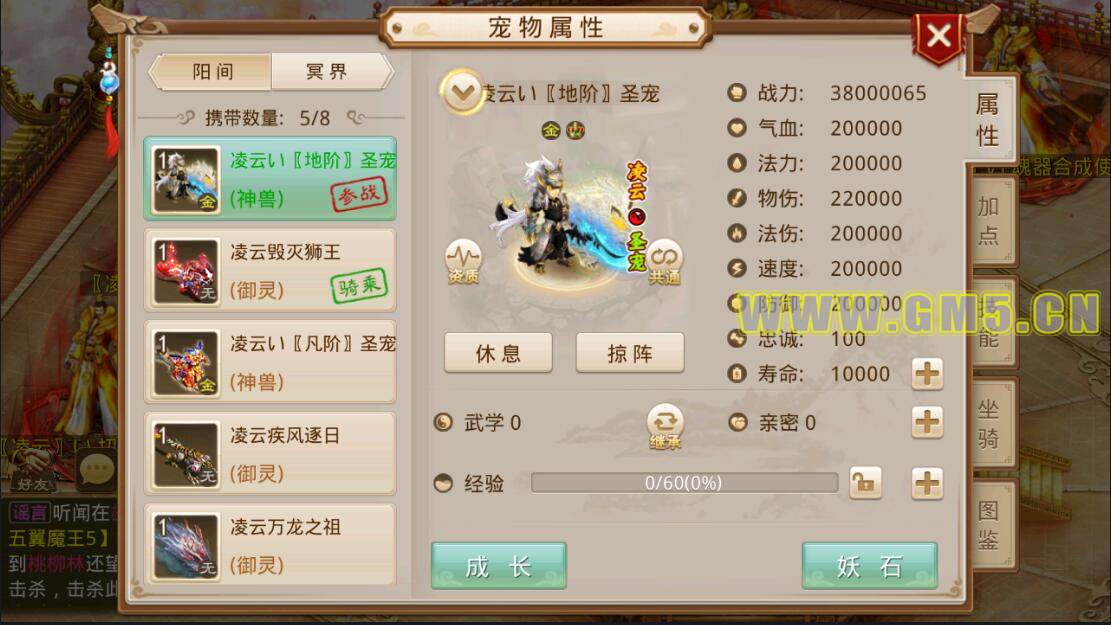Tap the 继承 inherit icon

pyautogui.click(x=665, y=427)
